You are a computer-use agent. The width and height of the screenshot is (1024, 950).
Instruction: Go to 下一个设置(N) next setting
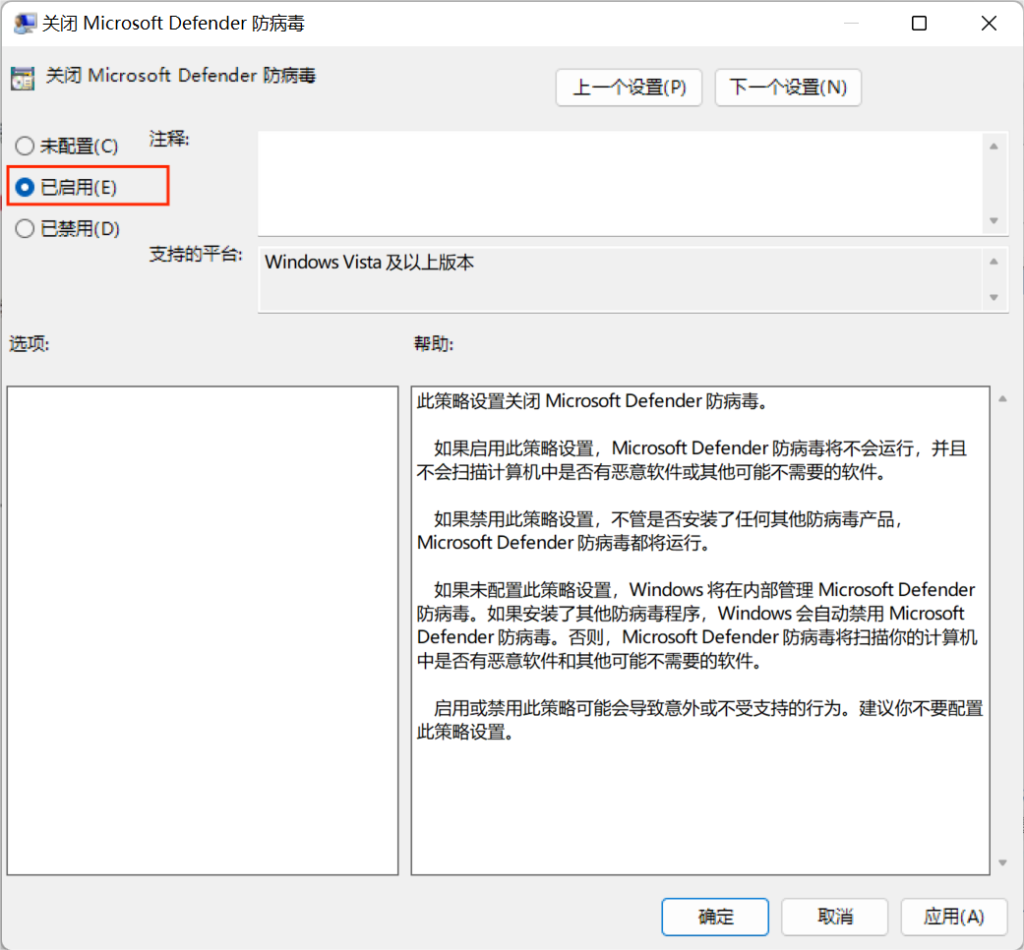point(788,87)
